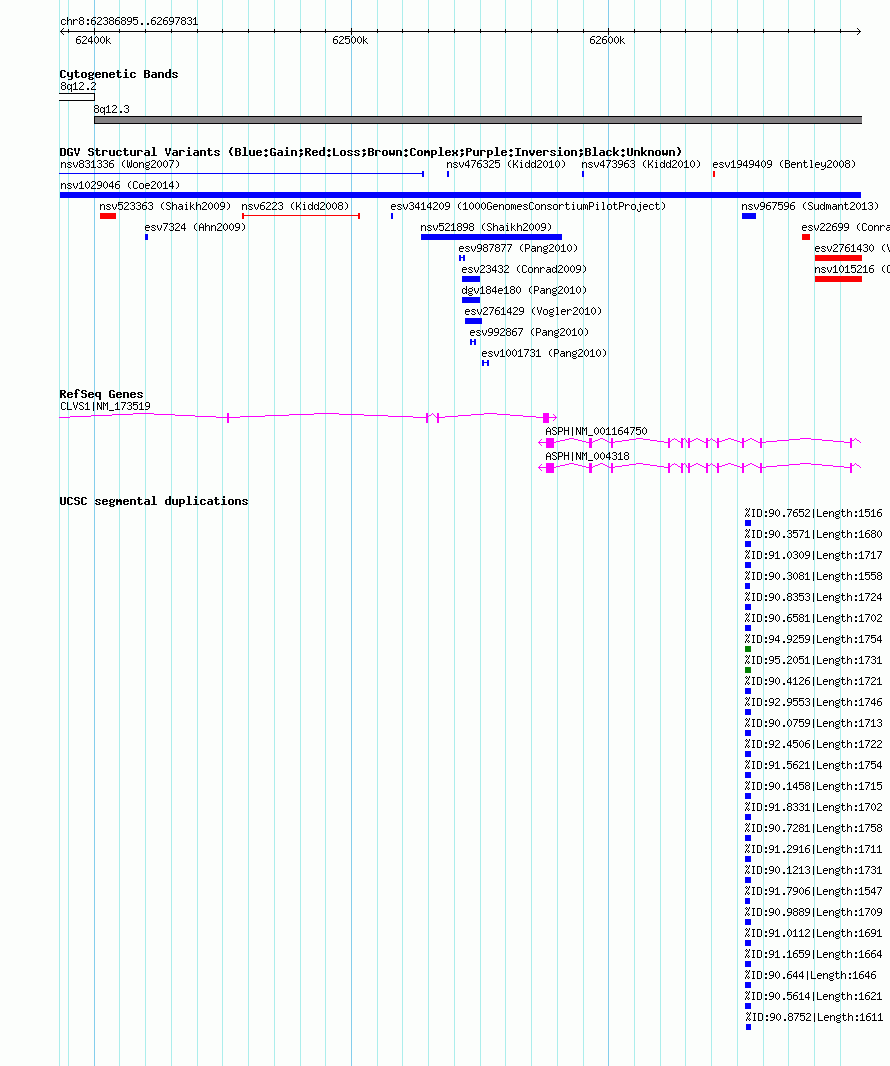Click segmental duplication %ID:90.9889 Length:1709
This screenshot has height=1066, width=890.
813,913
